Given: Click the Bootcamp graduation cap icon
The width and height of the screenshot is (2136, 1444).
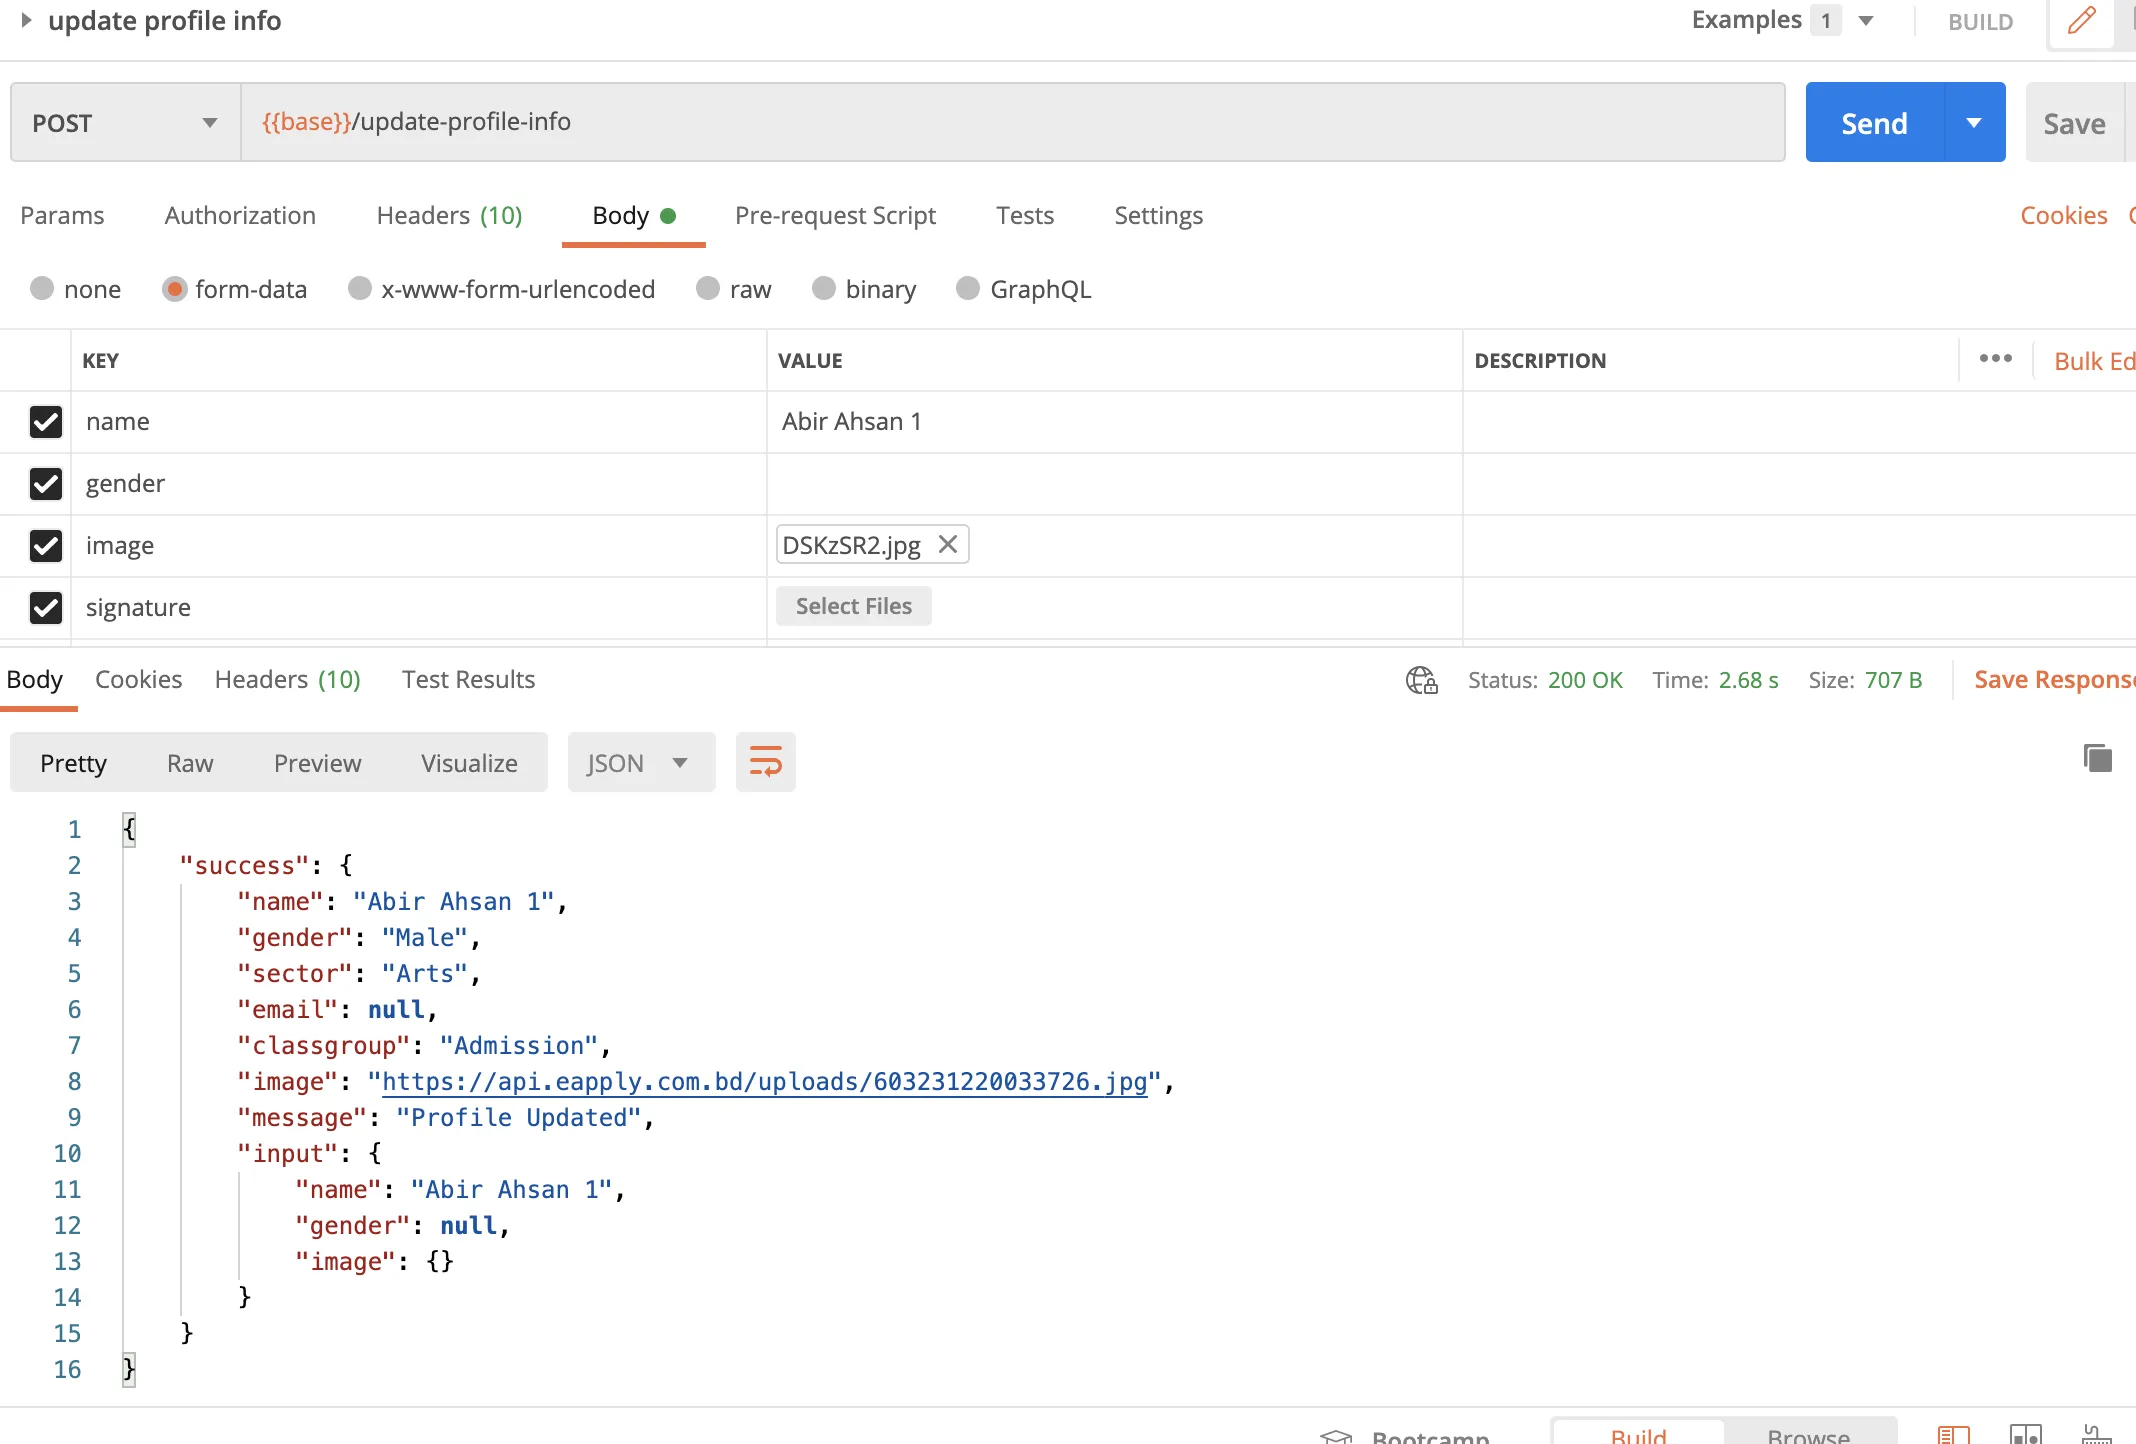Looking at the screenshot, I should 1336,1436.
